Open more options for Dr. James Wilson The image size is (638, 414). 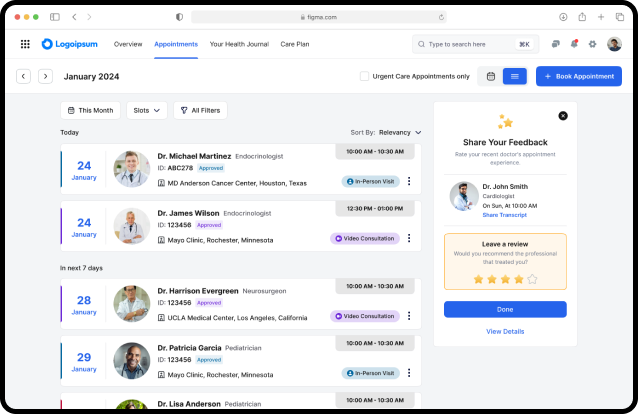[409, 238]
